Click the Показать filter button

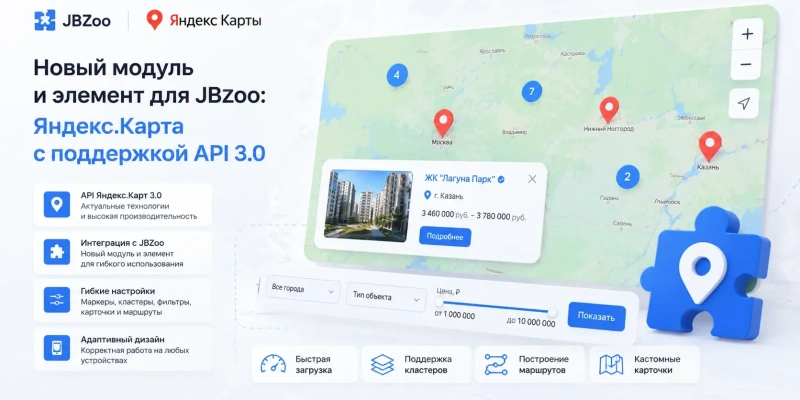[596, 317]
